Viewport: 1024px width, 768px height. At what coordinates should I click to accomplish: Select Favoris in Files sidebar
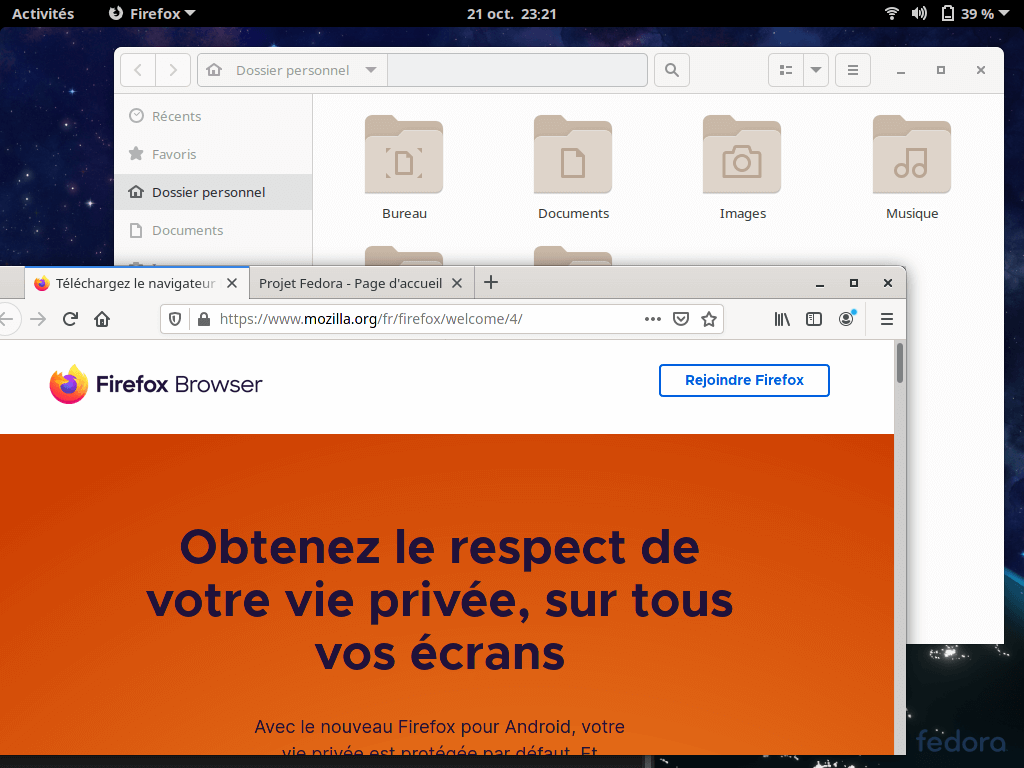[214, 154]
